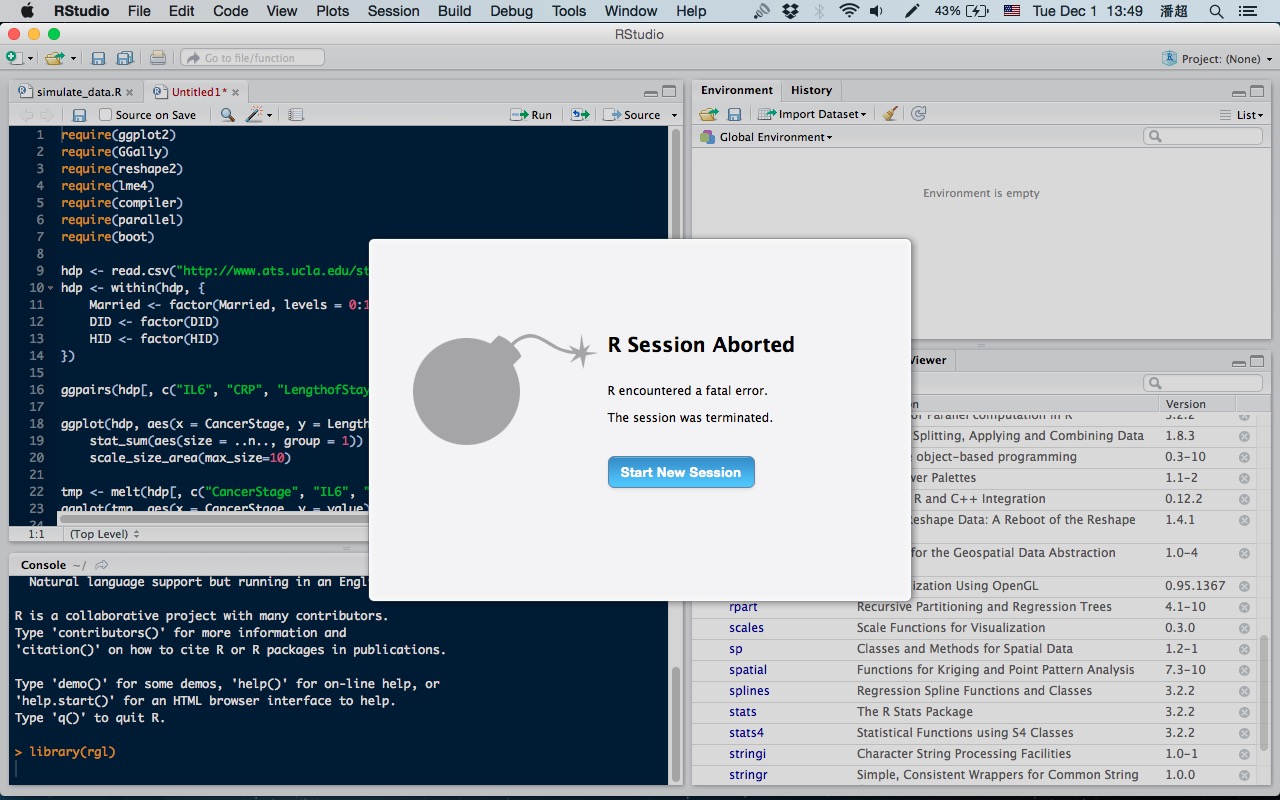The width and height of the screenshot is (1280, 800).
Task: Click the Compile Notebook icon
Action: [296, 115]
